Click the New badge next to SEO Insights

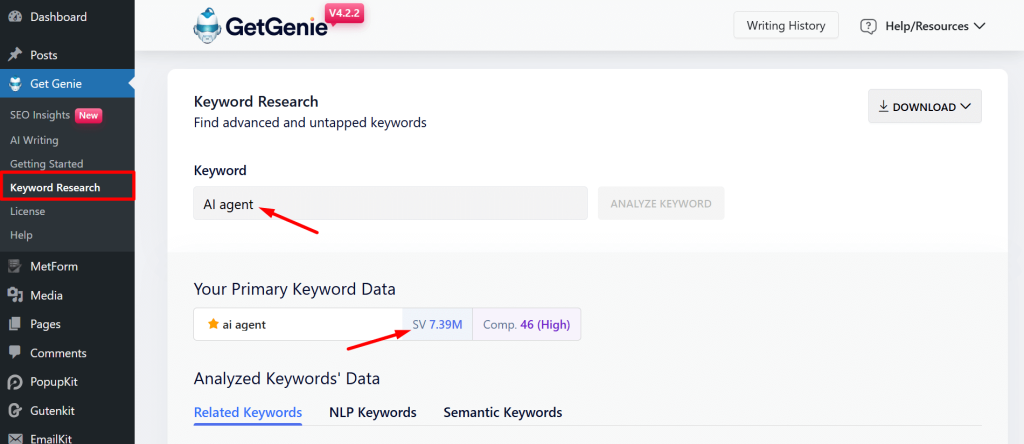coord(89,116)
